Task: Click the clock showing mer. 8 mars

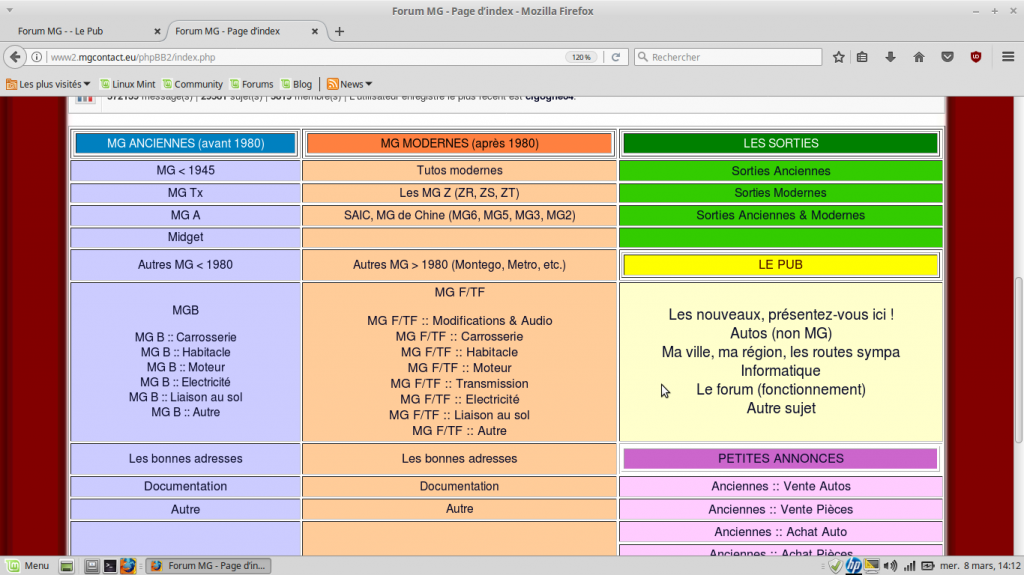Action: [980, 566]
